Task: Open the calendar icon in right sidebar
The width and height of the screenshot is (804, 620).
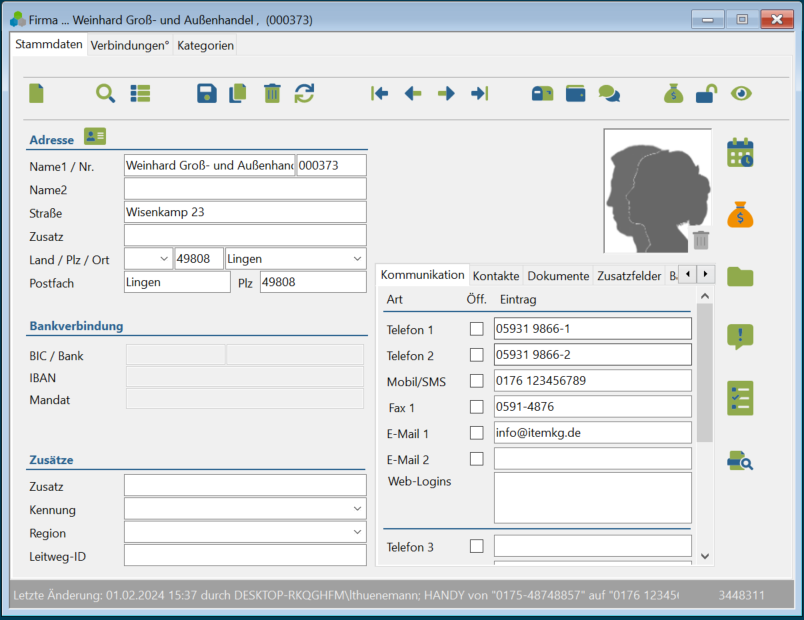Action: 740,152
